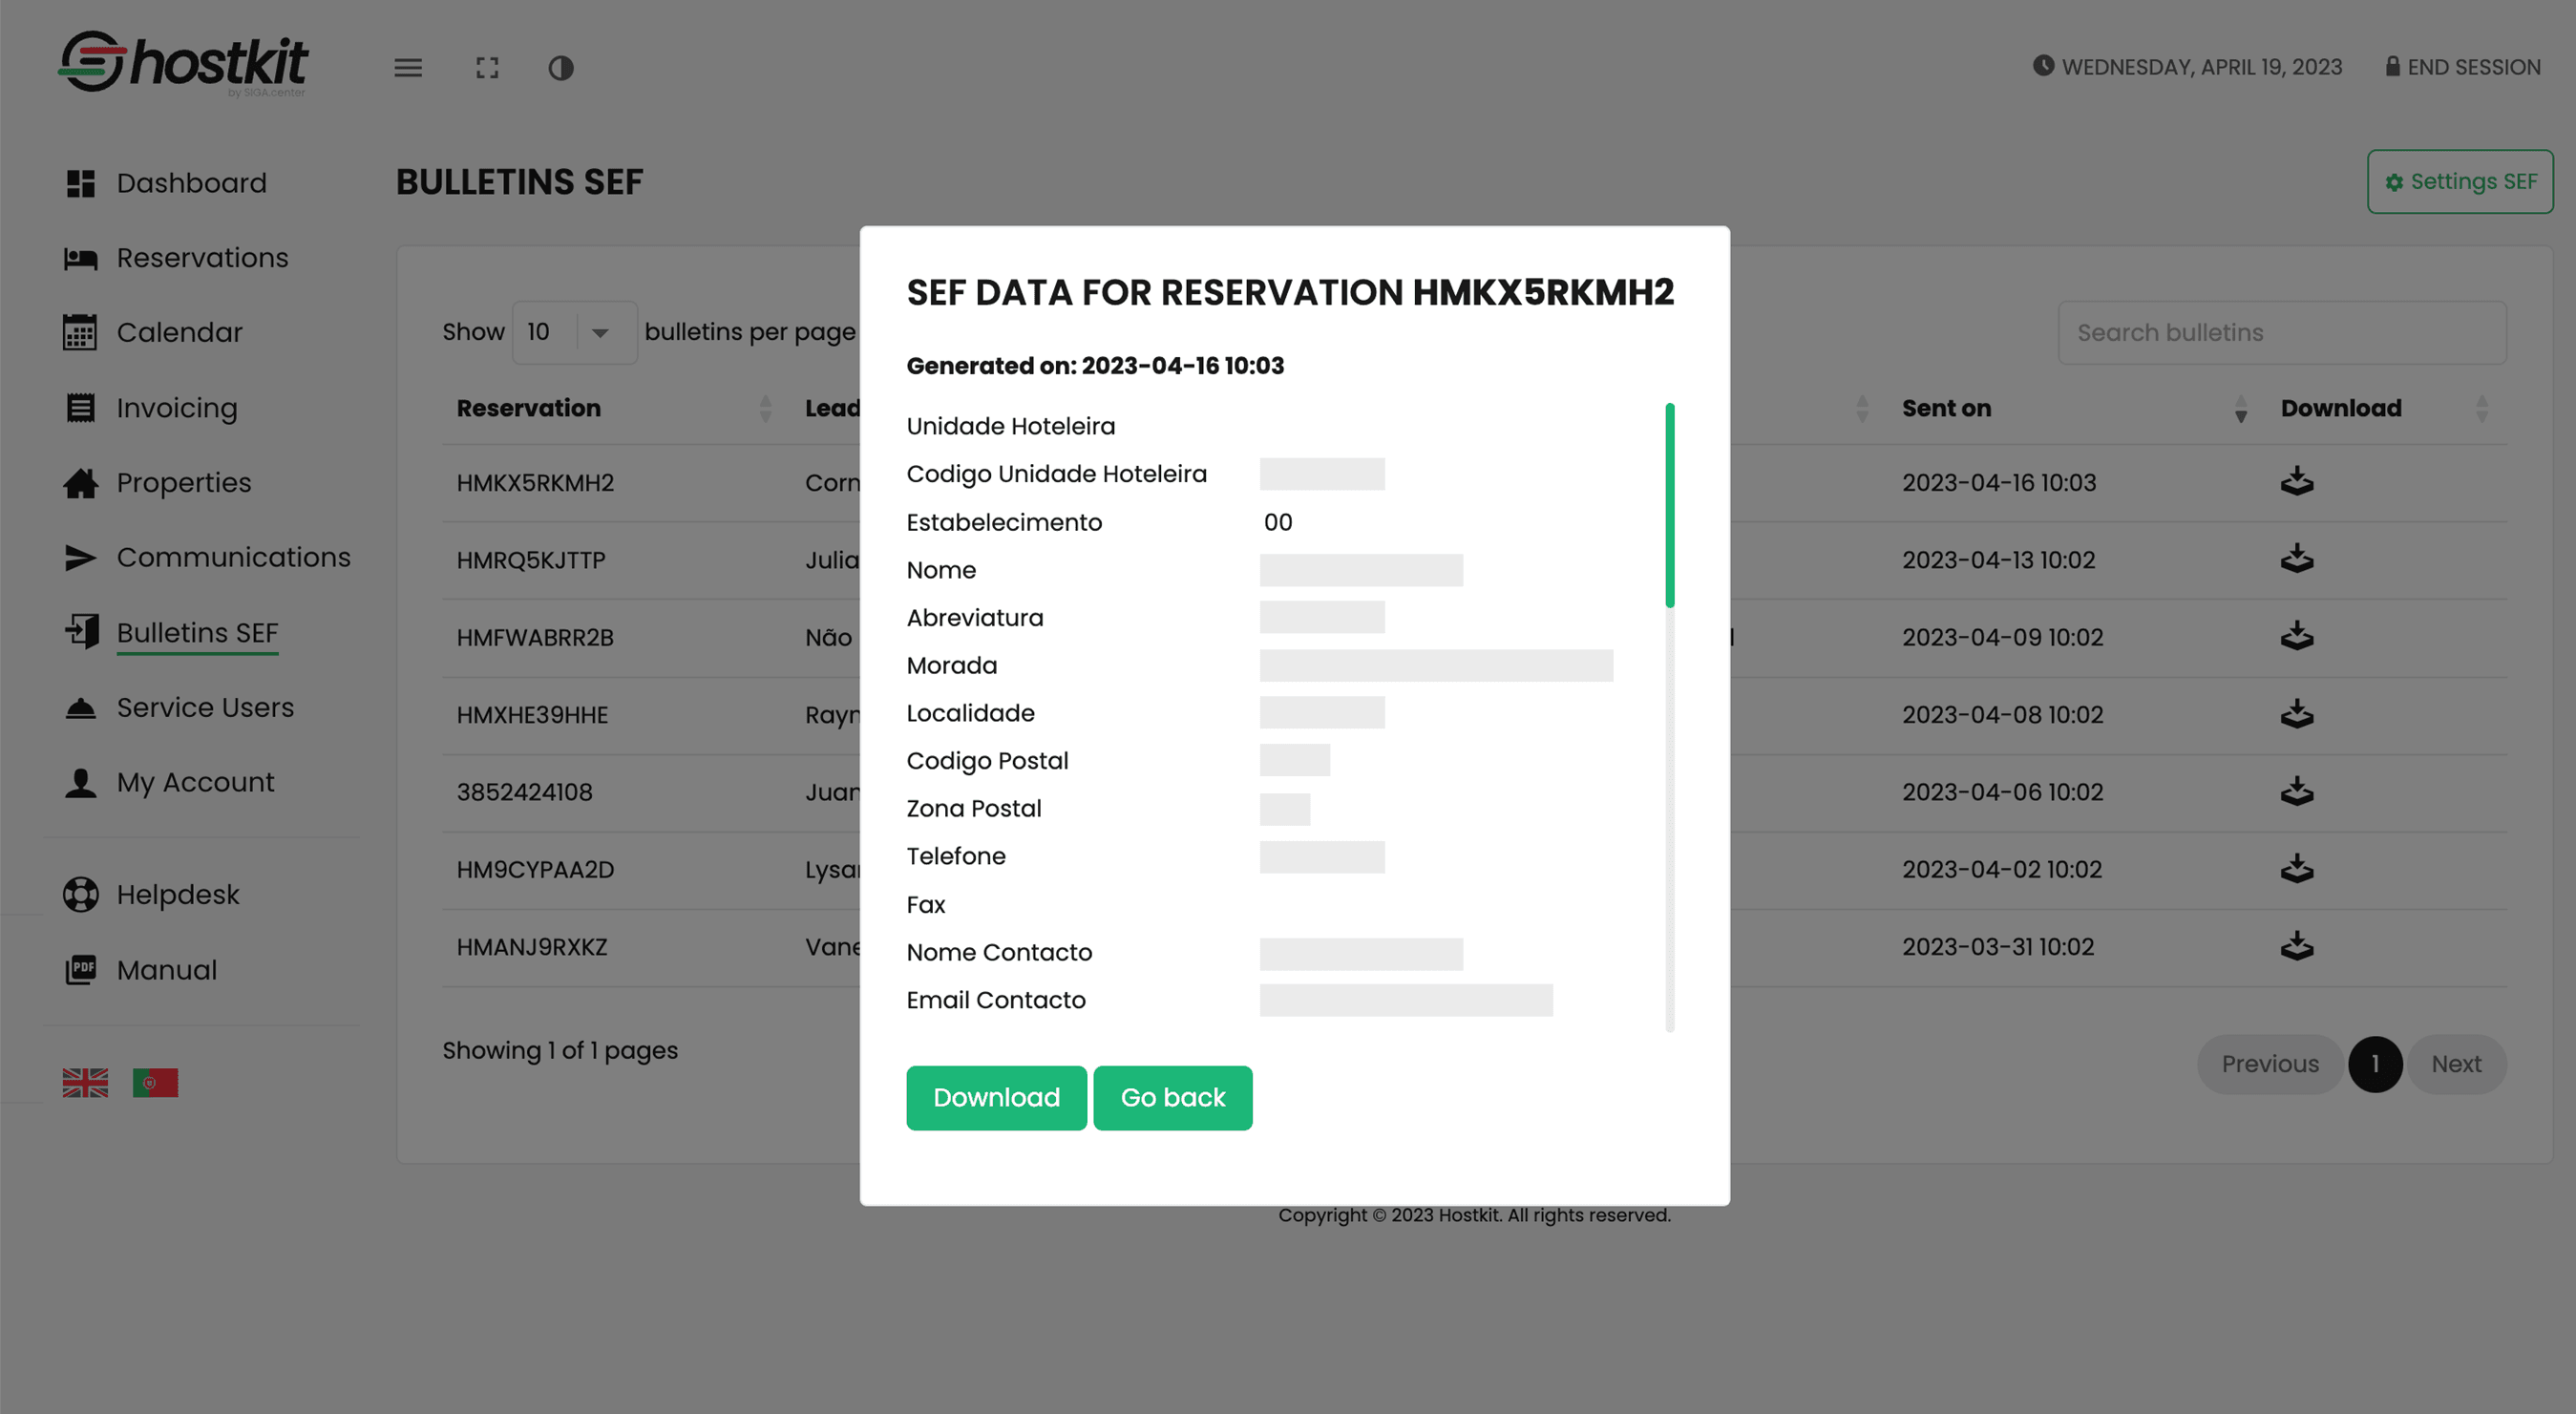The height and width of the screenshot is (1414, 2576).
Task: Toggle fullscreen mode
Action: pos(487,68)
